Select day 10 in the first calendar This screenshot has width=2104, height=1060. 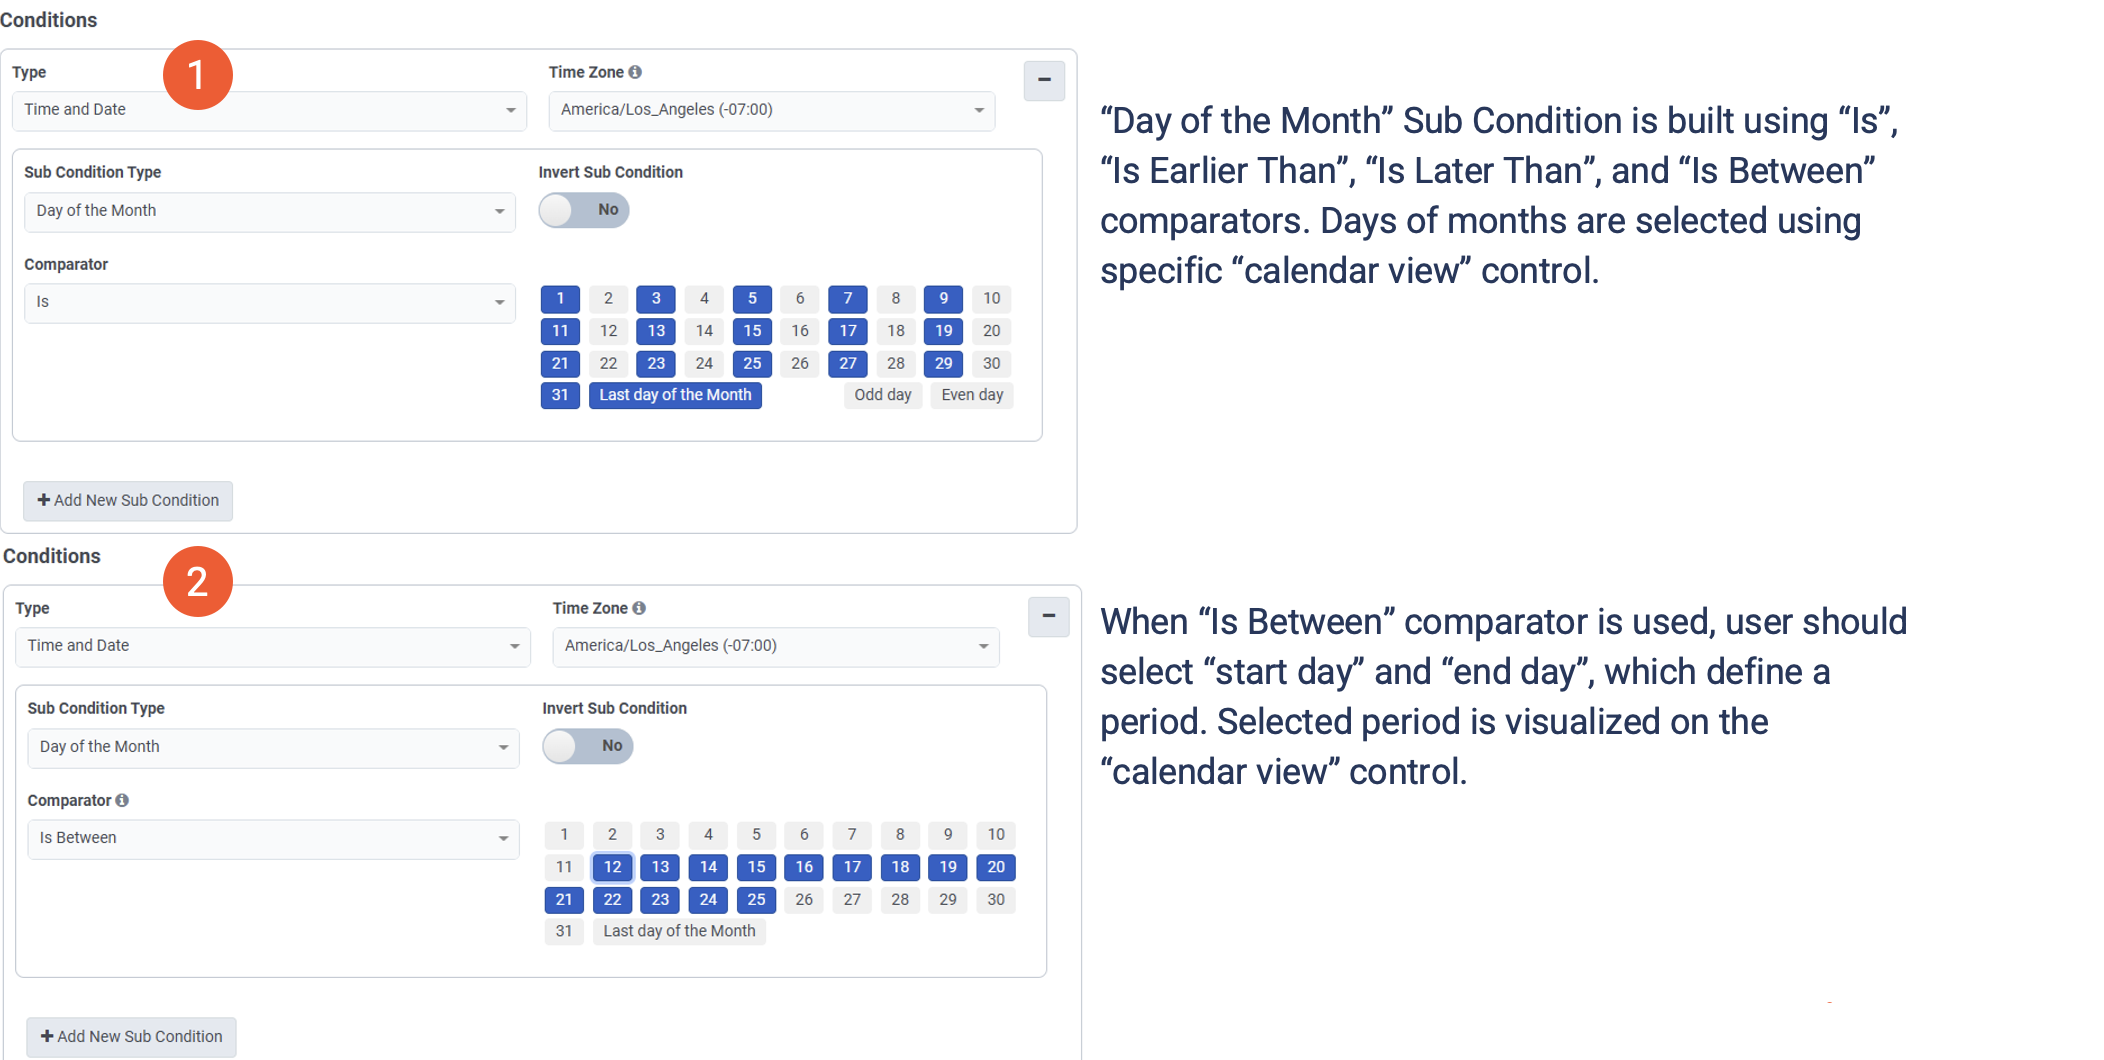(x=991, y=298)
